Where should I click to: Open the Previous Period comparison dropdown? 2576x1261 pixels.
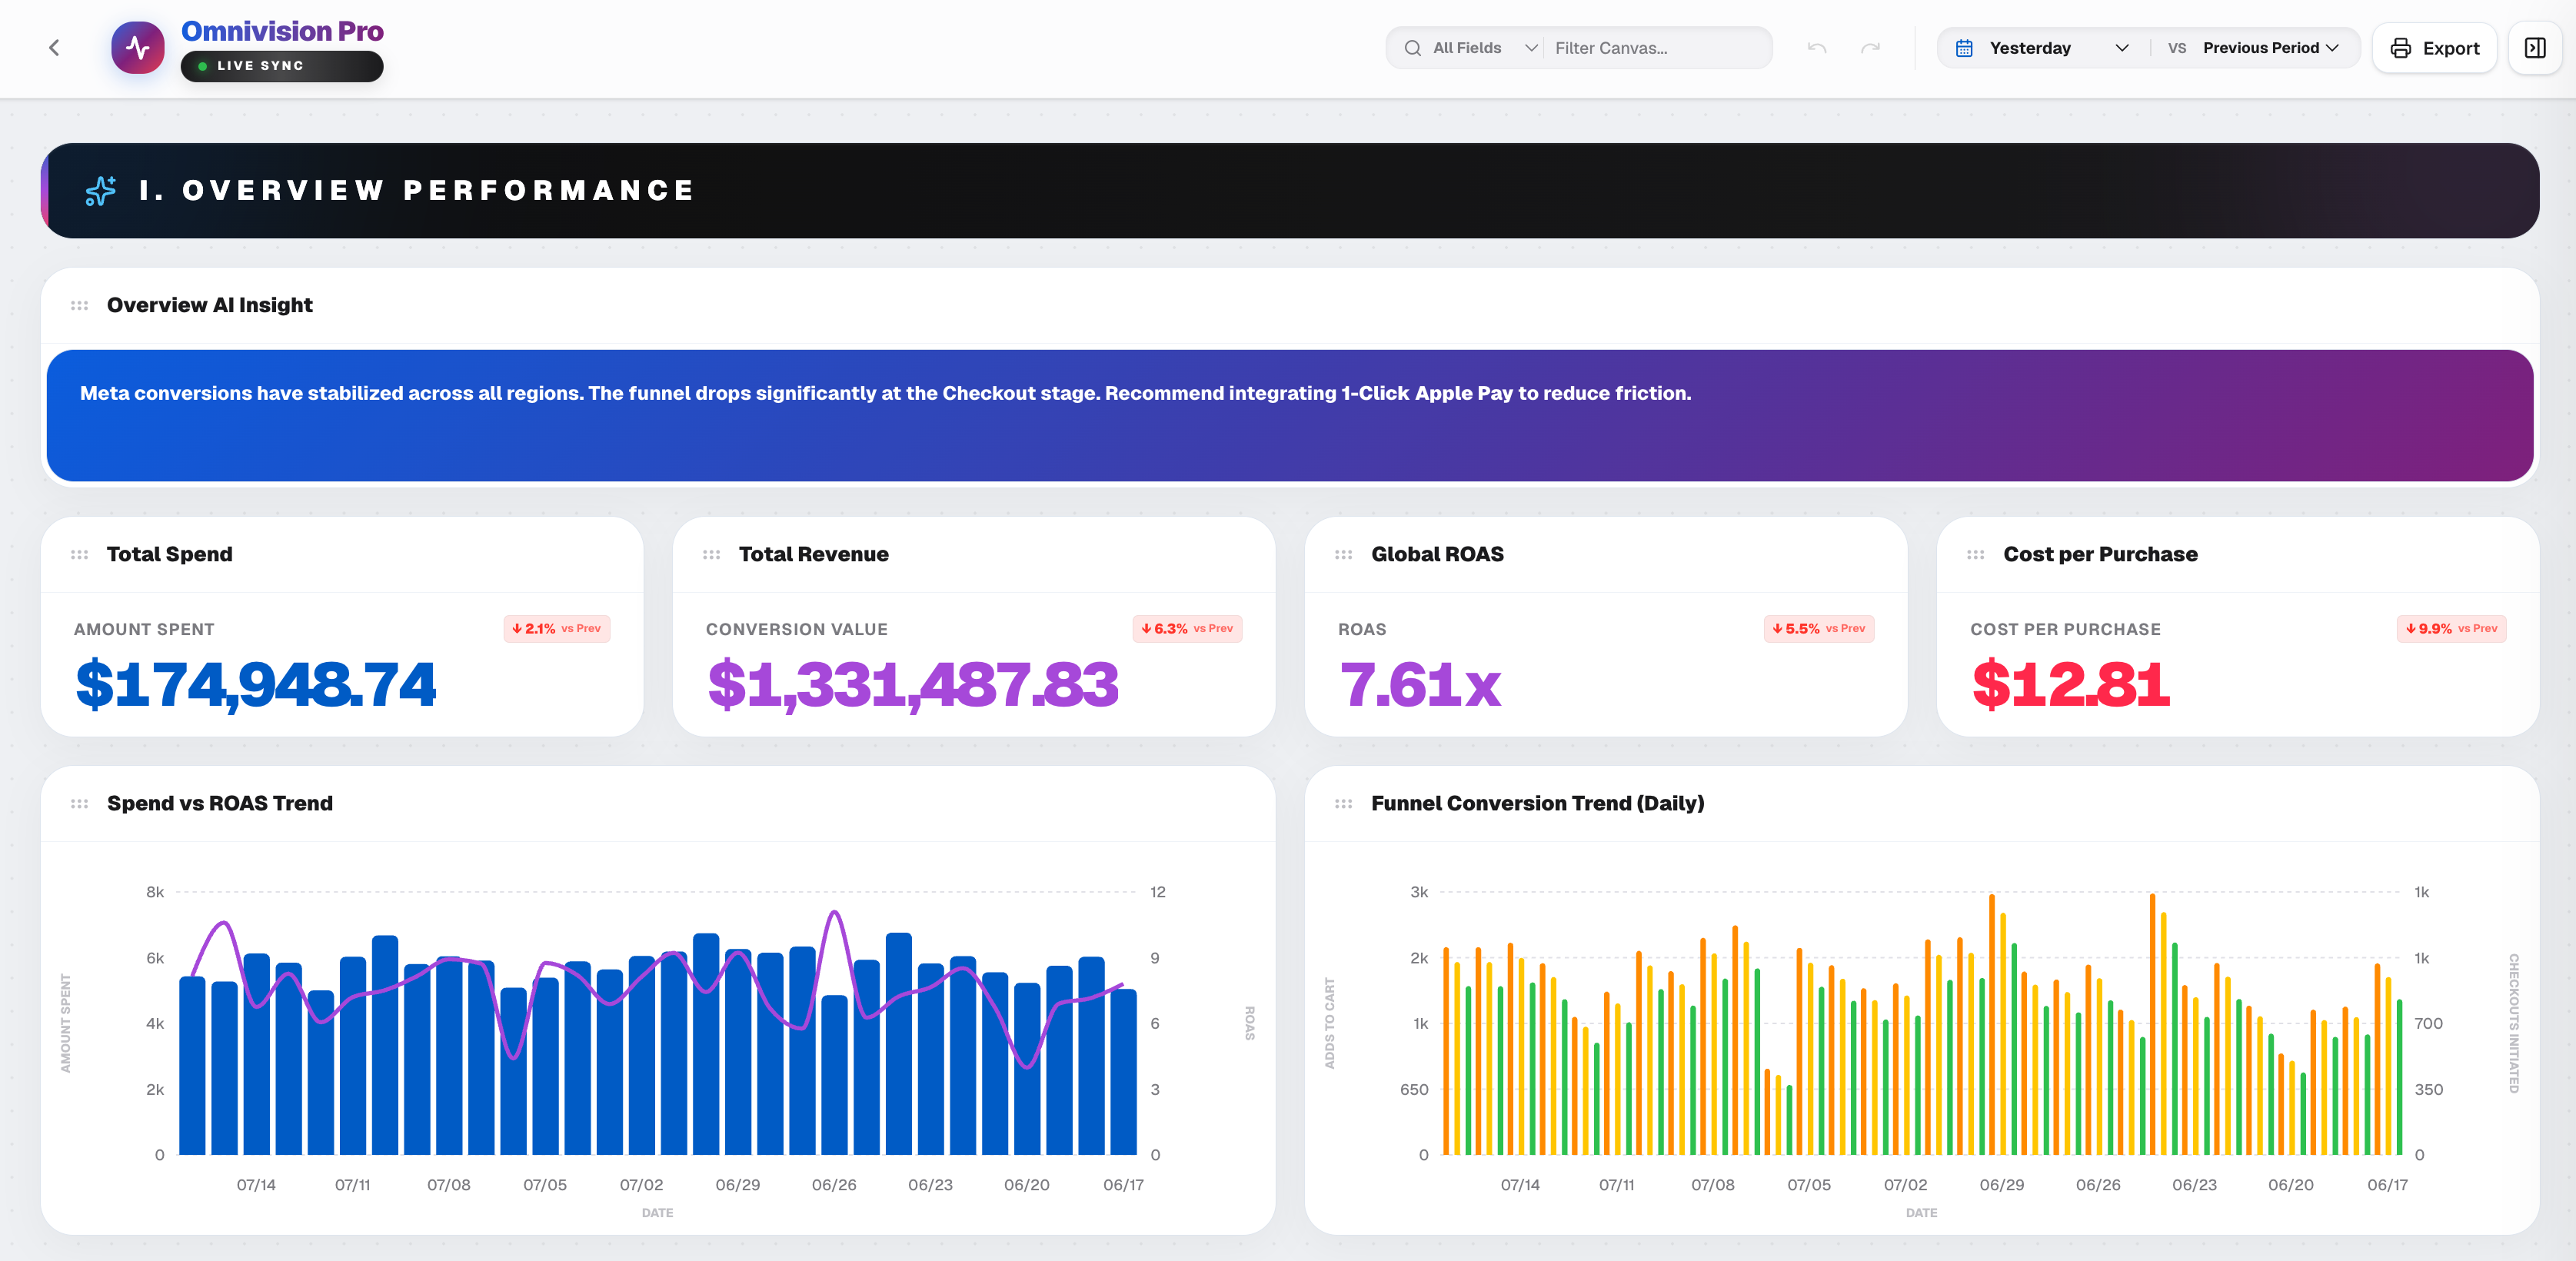[2270, 48]
